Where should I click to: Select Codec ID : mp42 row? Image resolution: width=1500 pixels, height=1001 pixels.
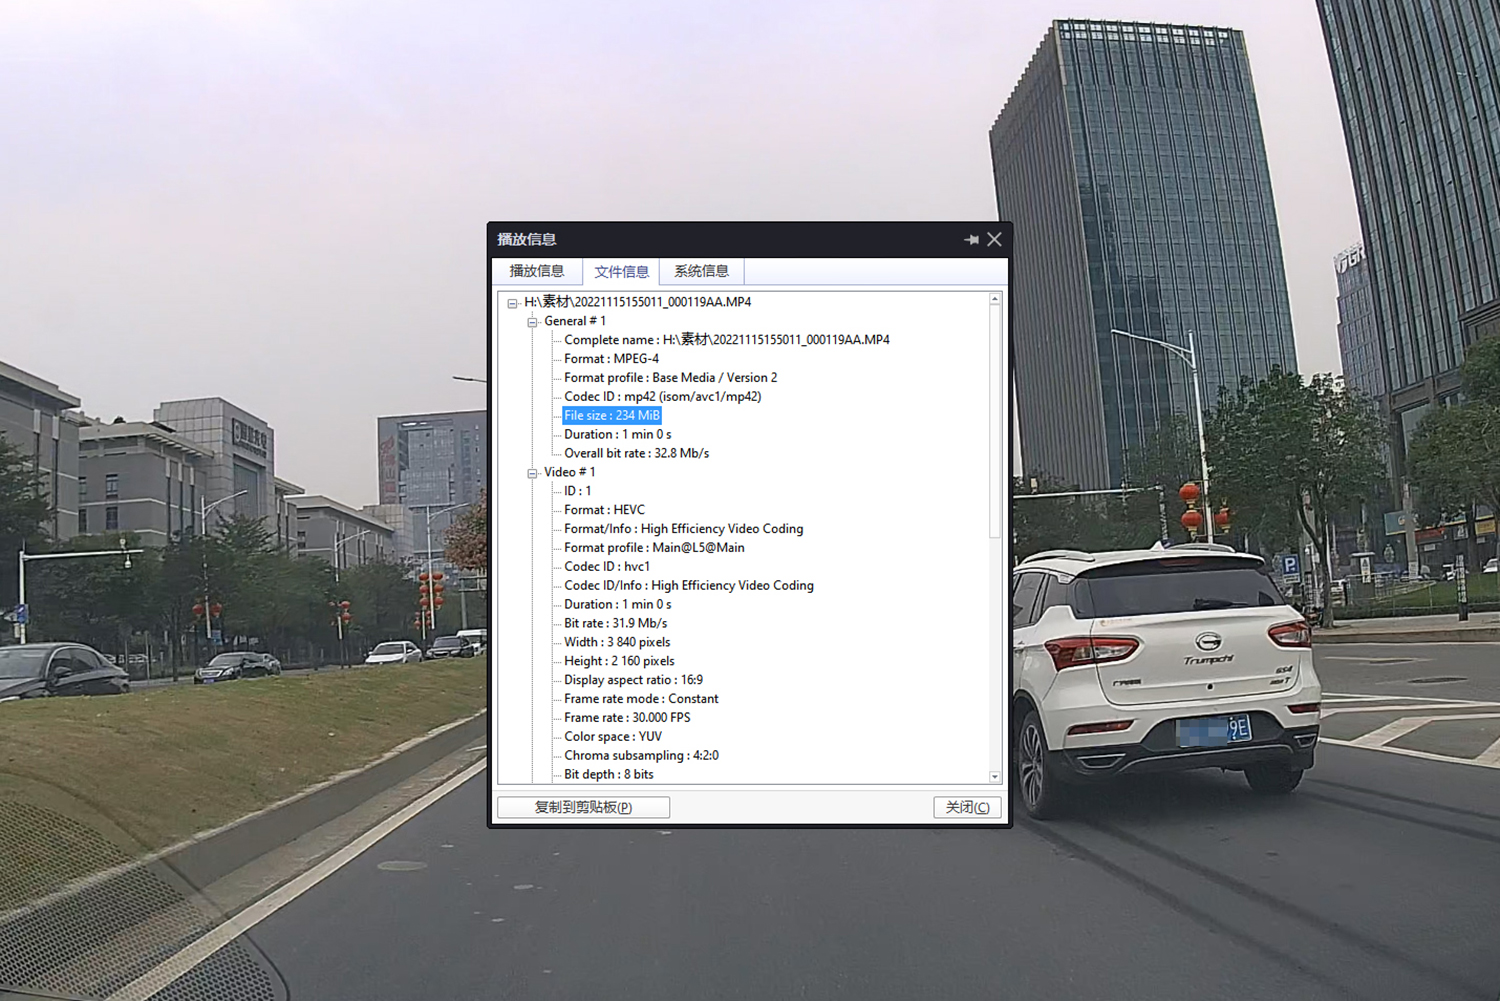[662, 397]
